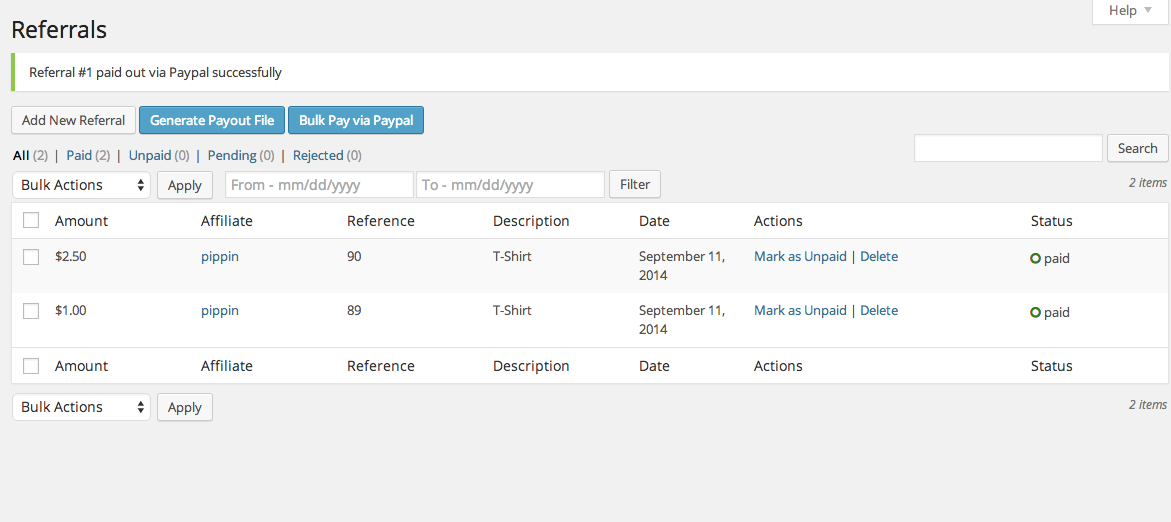Click Generate Payout File button
Viewport: 1171px width, 522px height.
pos(212,120)
